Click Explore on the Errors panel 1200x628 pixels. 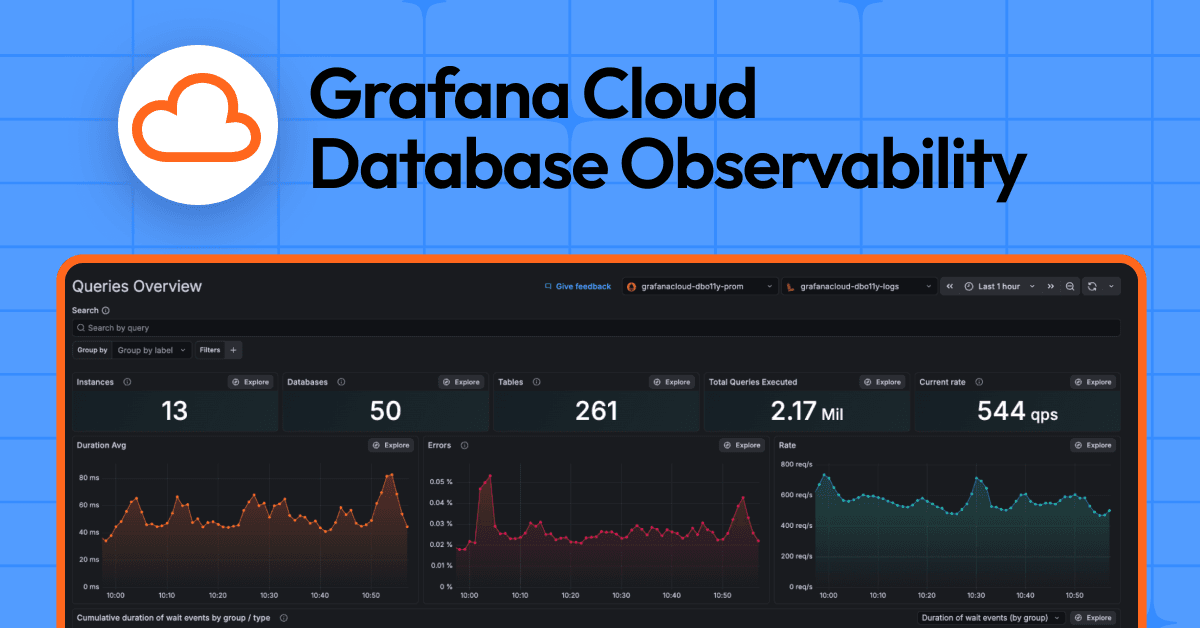pos(741,445)
